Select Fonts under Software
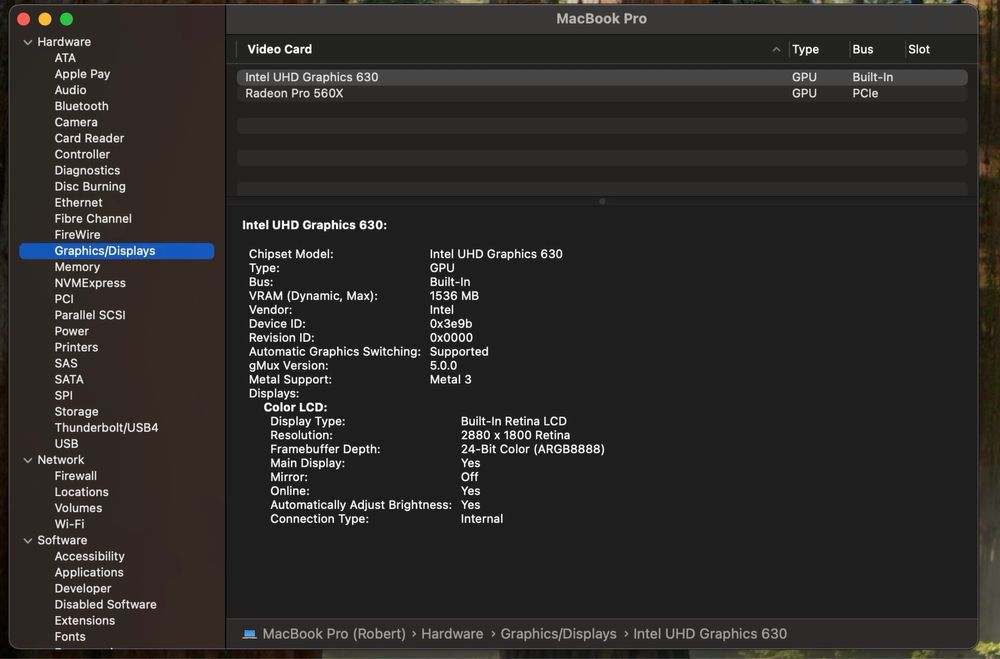1000x659 pixels. 70,637
